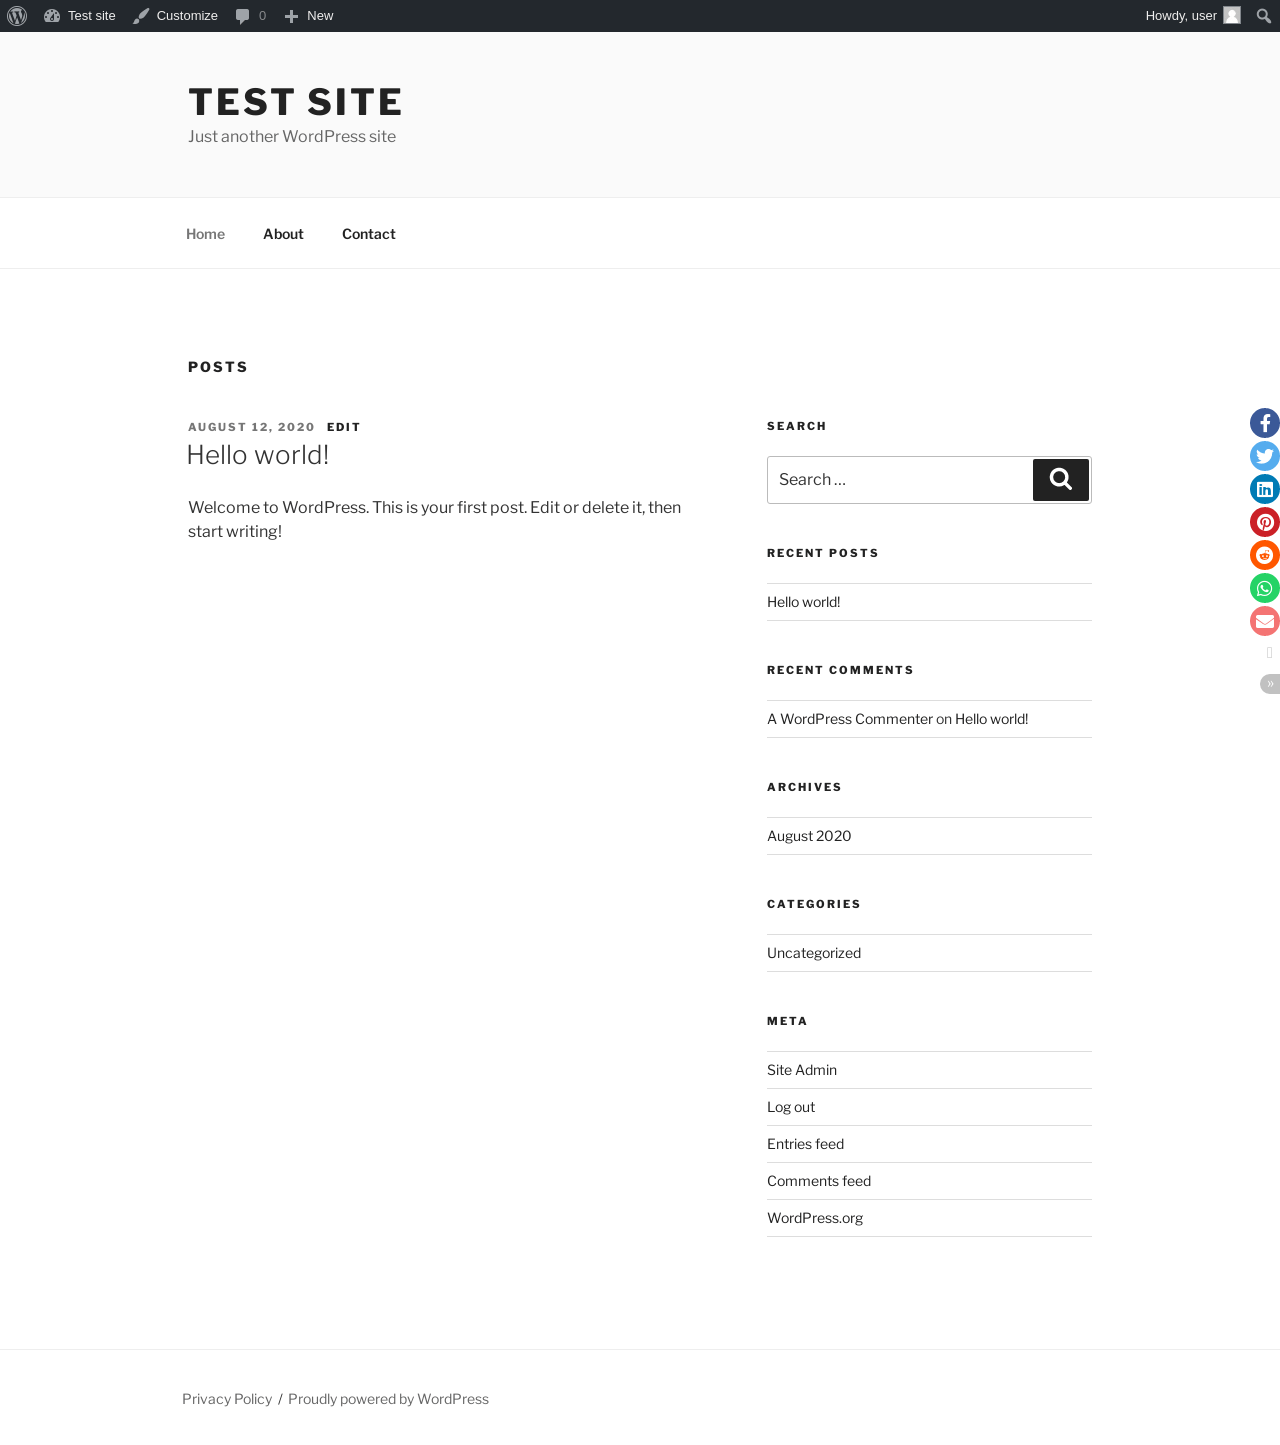1280x1445 pixels.
Task: Go to the About page
Action: (283, 234)
